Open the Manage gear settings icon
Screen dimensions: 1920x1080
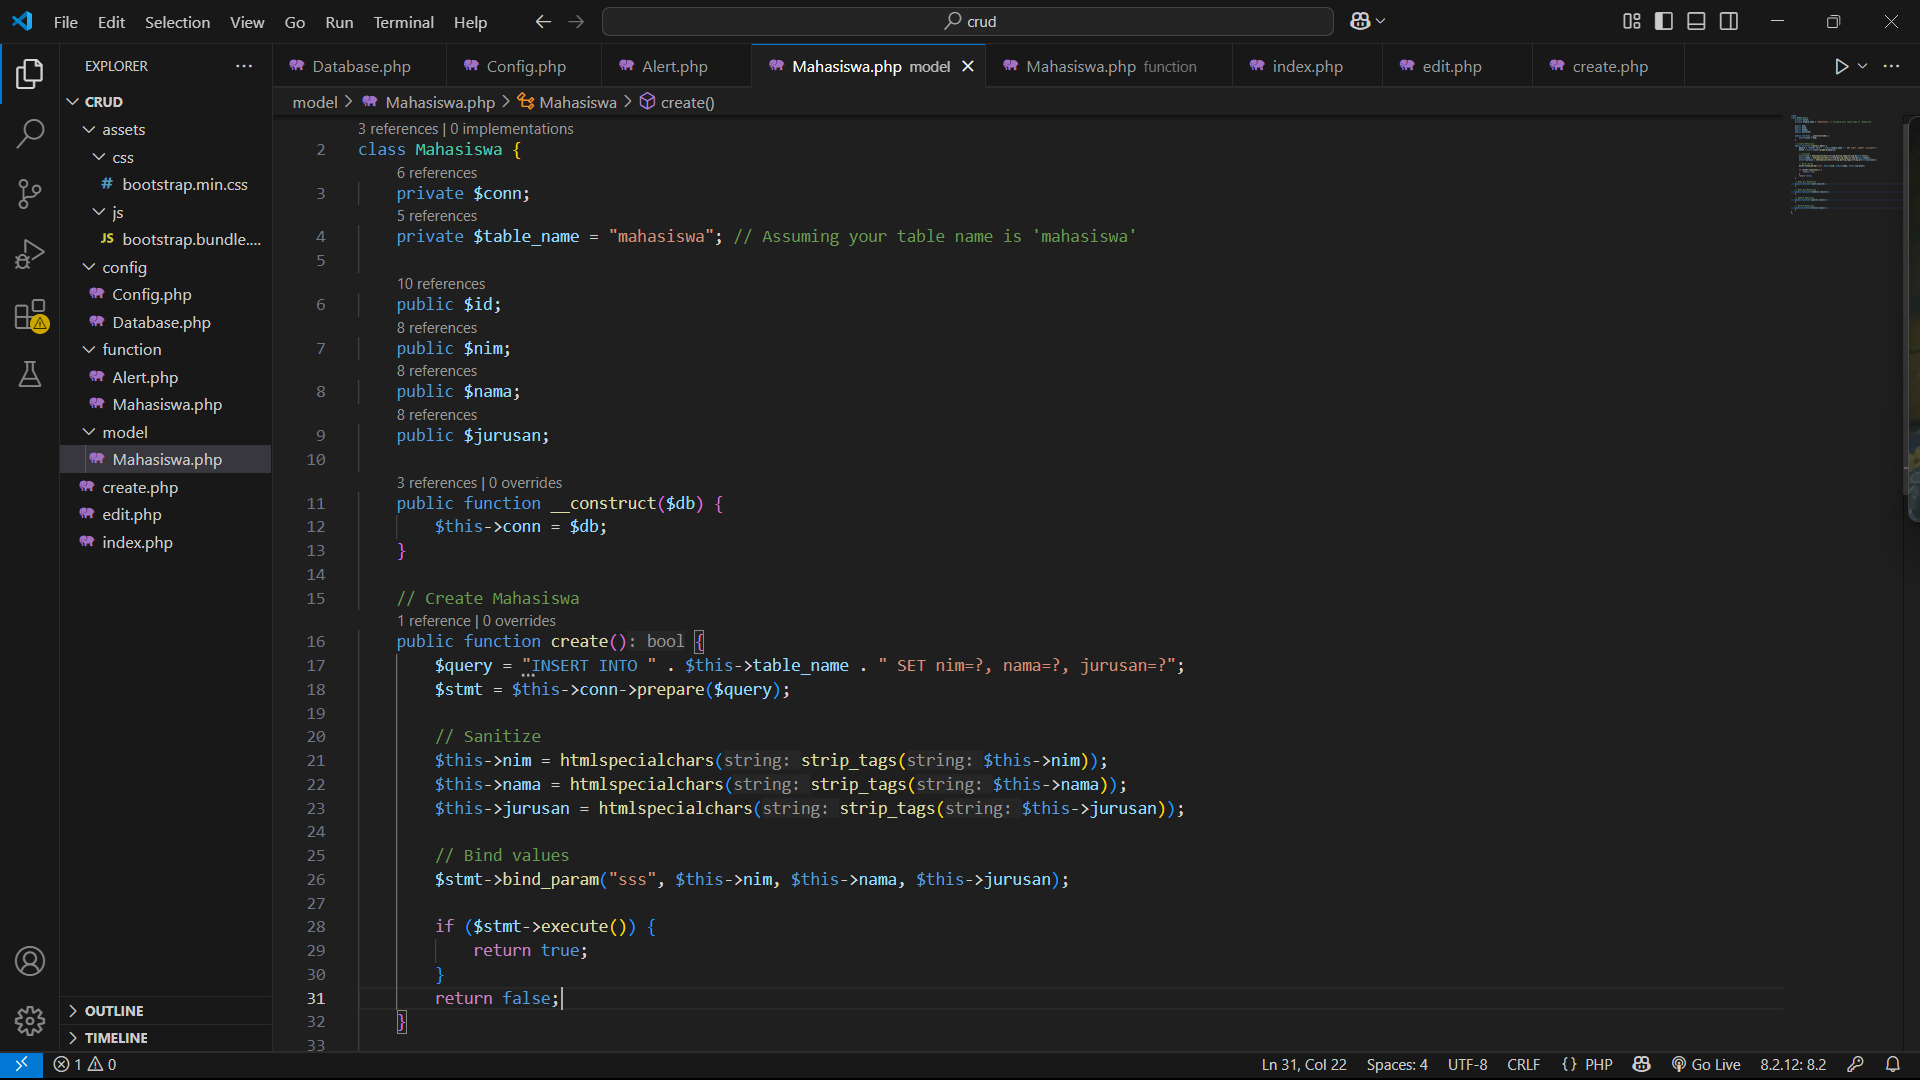pos(30,1020)
